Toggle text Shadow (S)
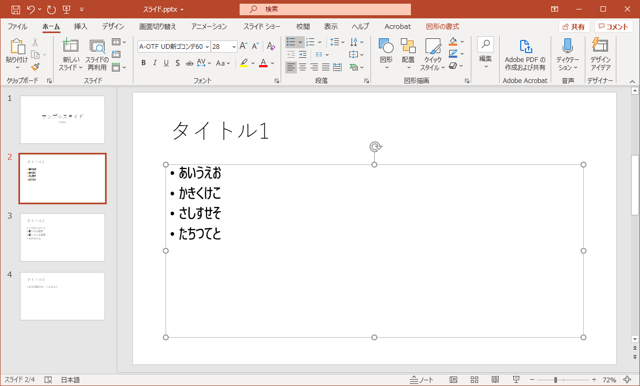 [178, 63]
